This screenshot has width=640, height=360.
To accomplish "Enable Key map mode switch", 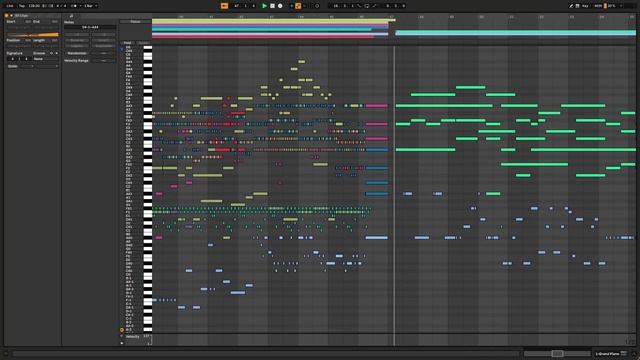I will (585, 6).
